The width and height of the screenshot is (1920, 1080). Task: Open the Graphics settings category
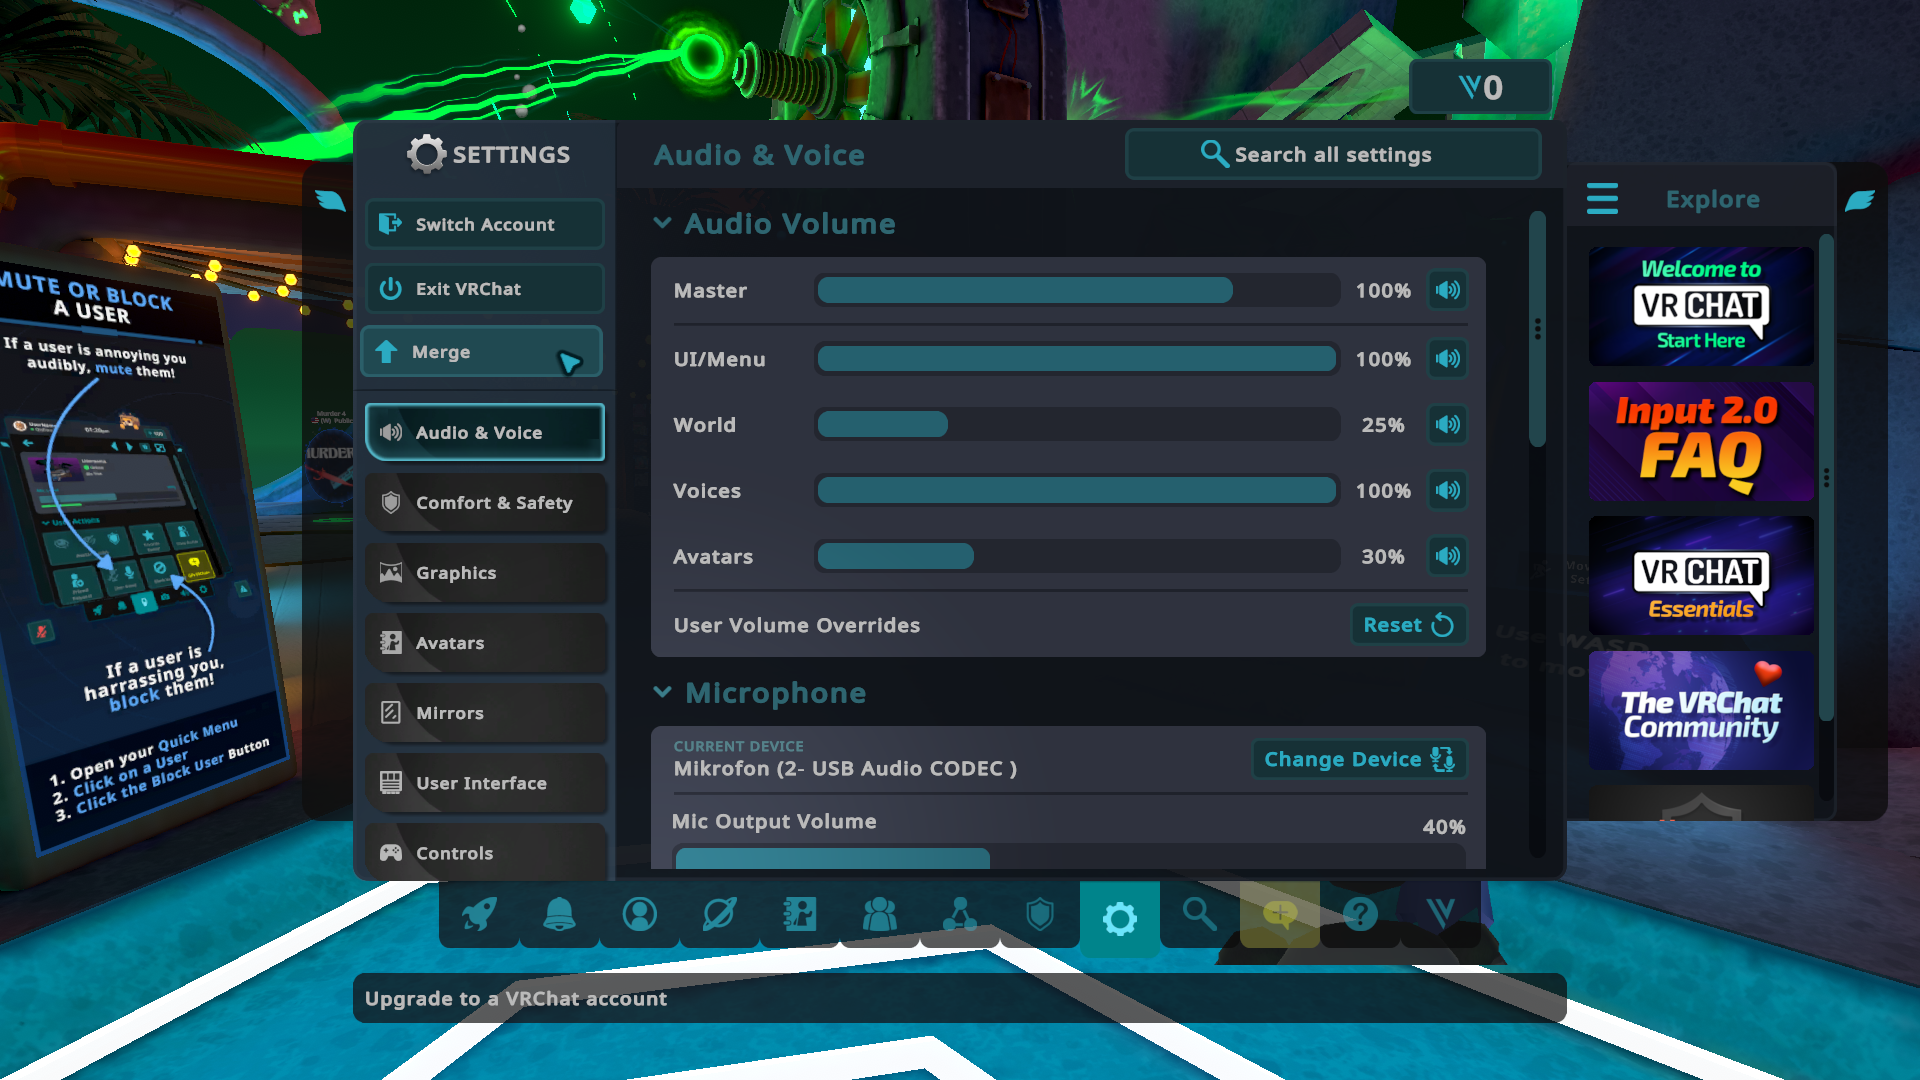(486, 573)
